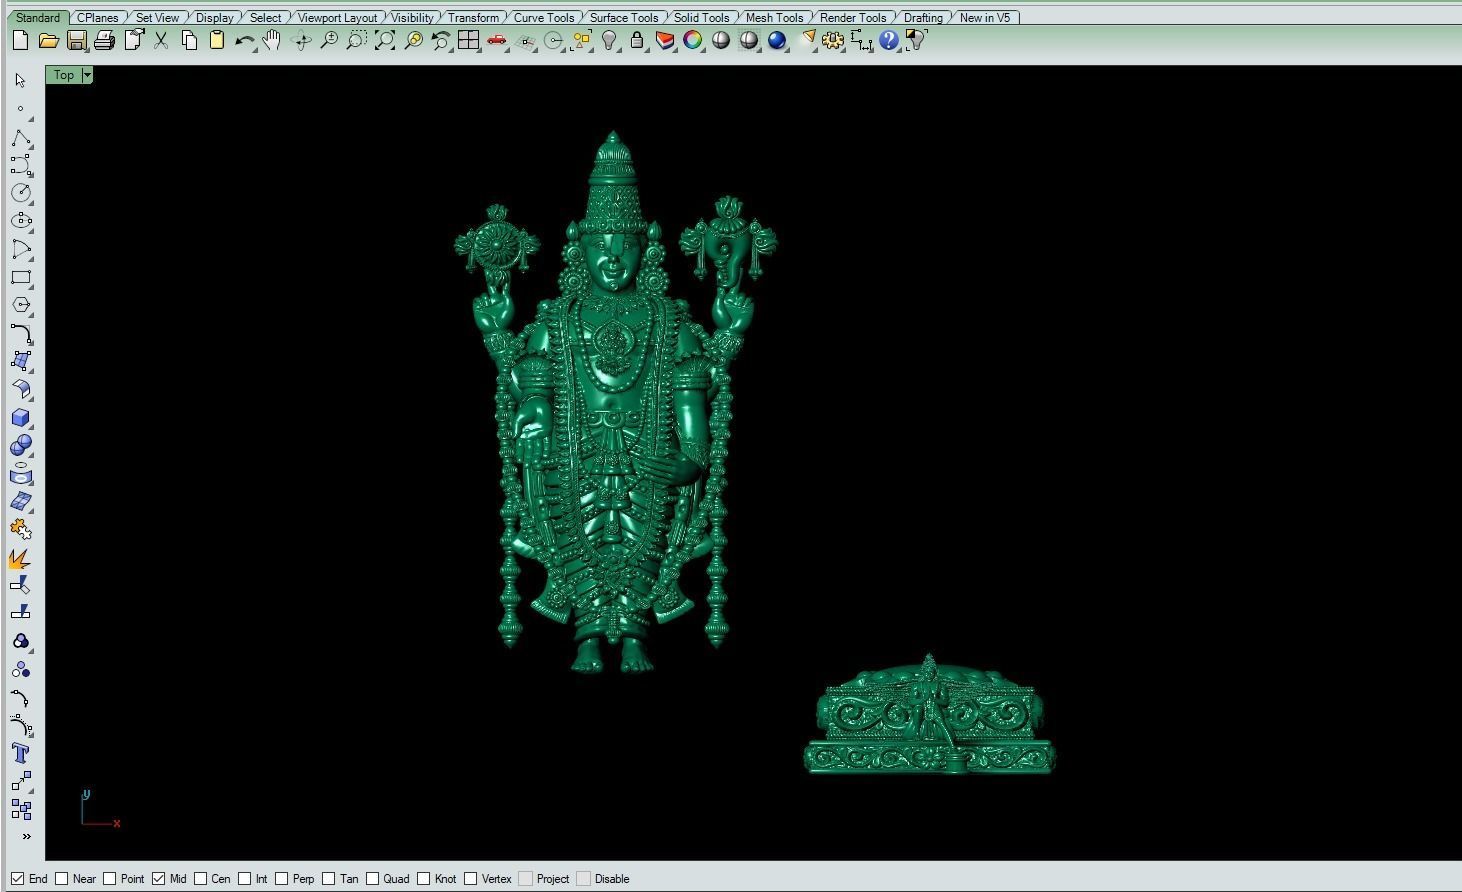
Task: Open the Mesh Tools tab
Action: click(774, 17)
